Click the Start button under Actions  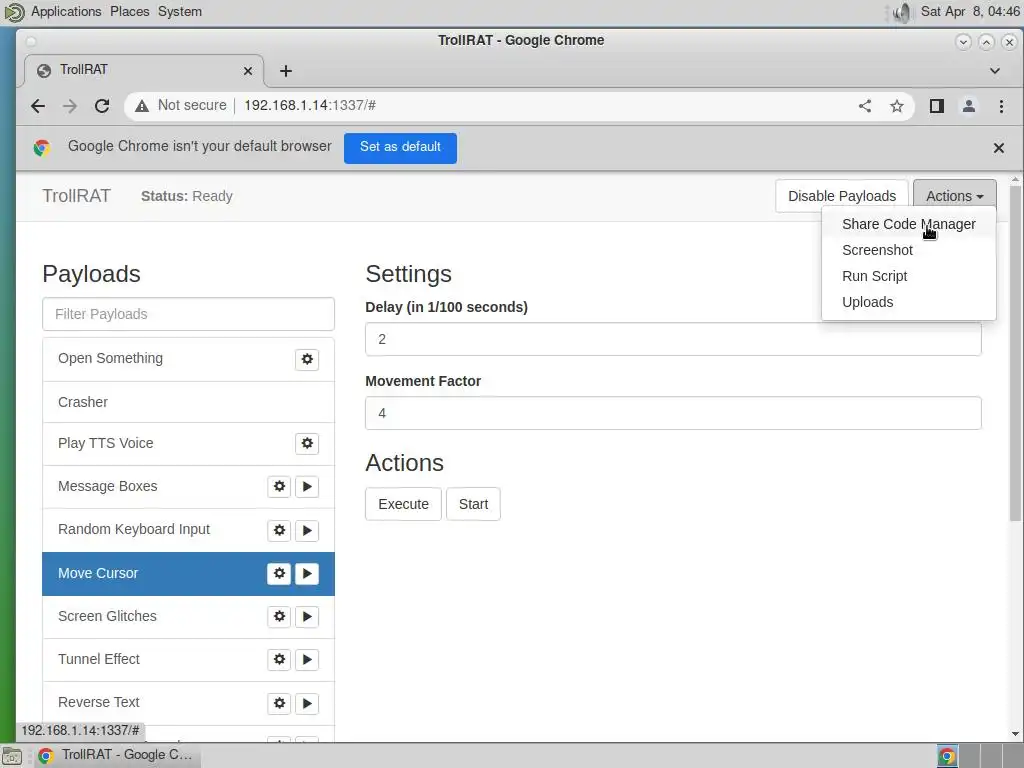pos(473,504)
